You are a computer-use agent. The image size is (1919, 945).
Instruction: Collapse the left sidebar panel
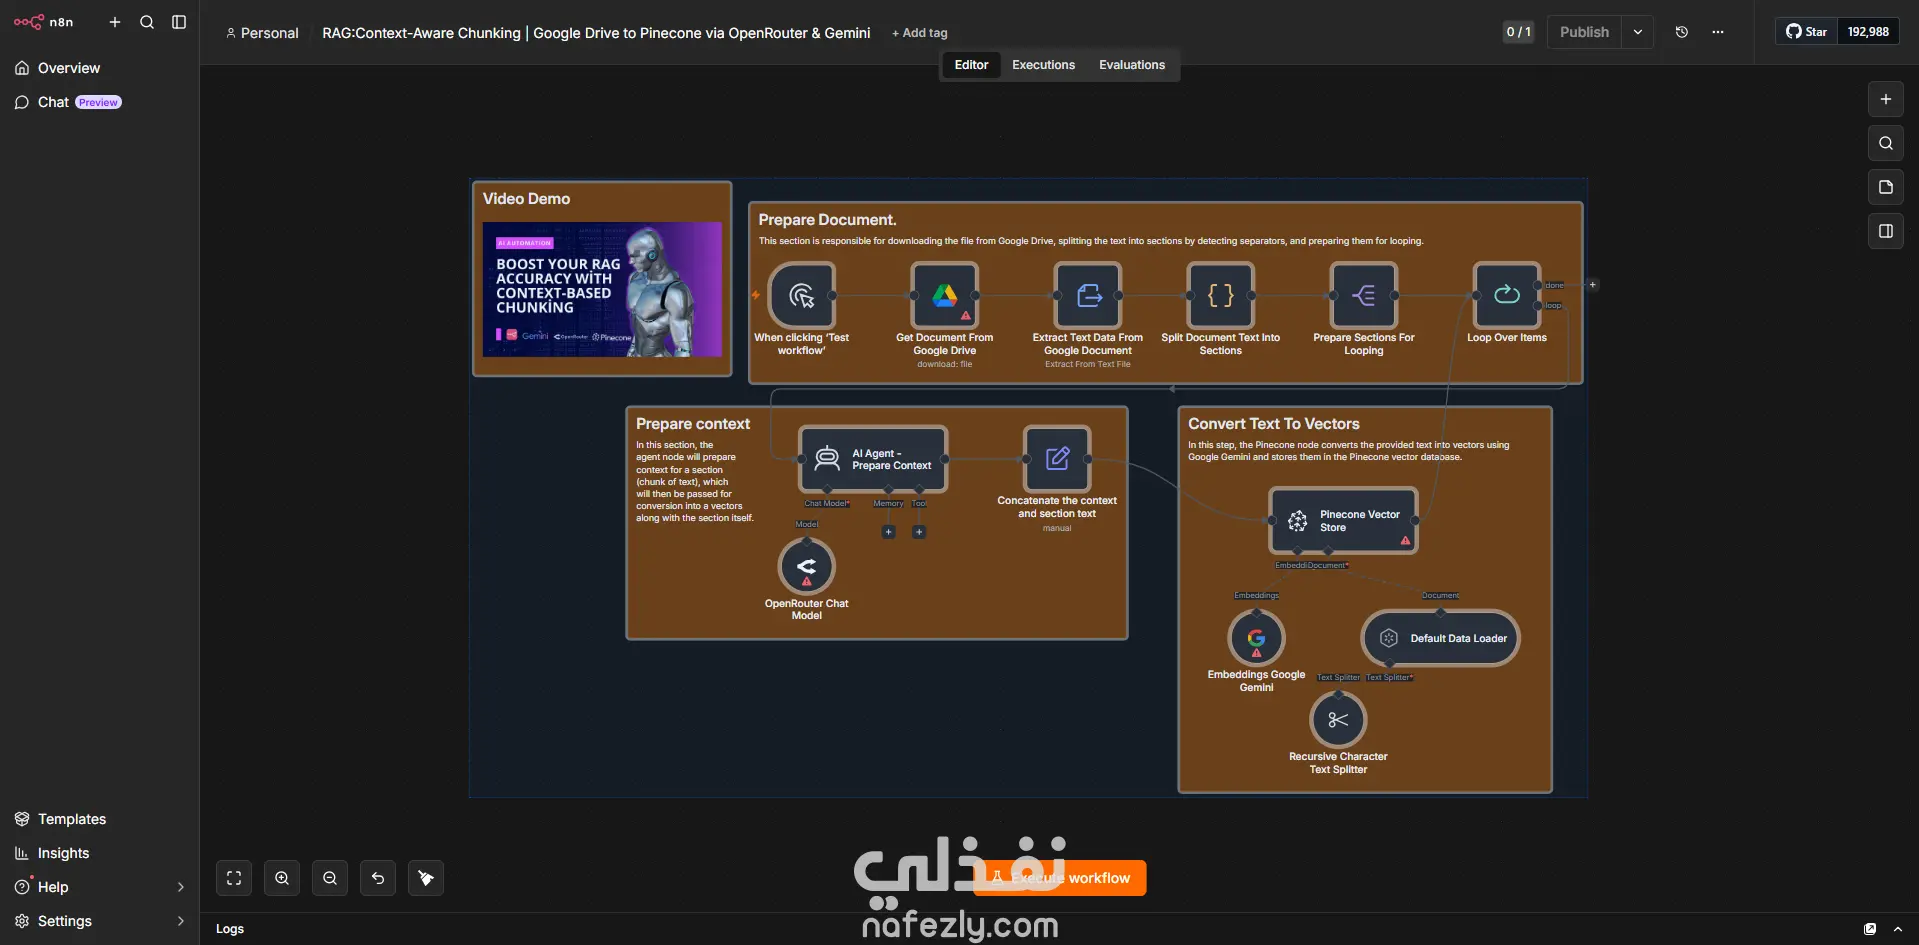[179, 22]
